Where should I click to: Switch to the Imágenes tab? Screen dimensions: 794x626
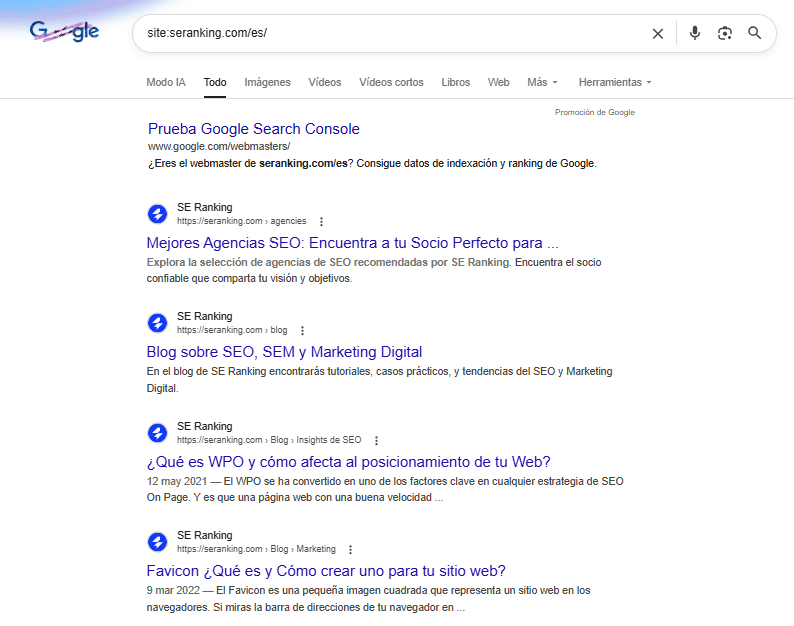tap(267, 82)
